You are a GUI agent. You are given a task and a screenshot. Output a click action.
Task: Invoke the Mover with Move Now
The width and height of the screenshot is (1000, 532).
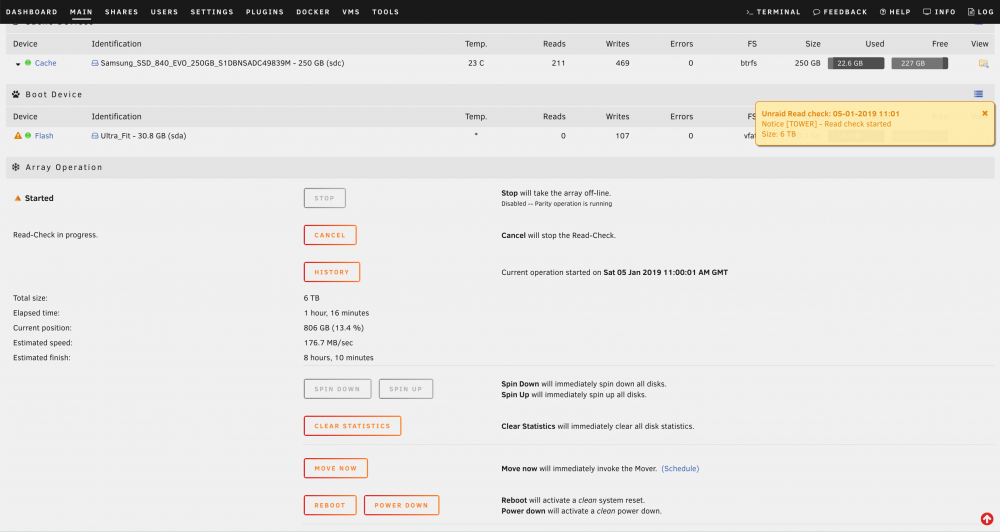(335, 468)
